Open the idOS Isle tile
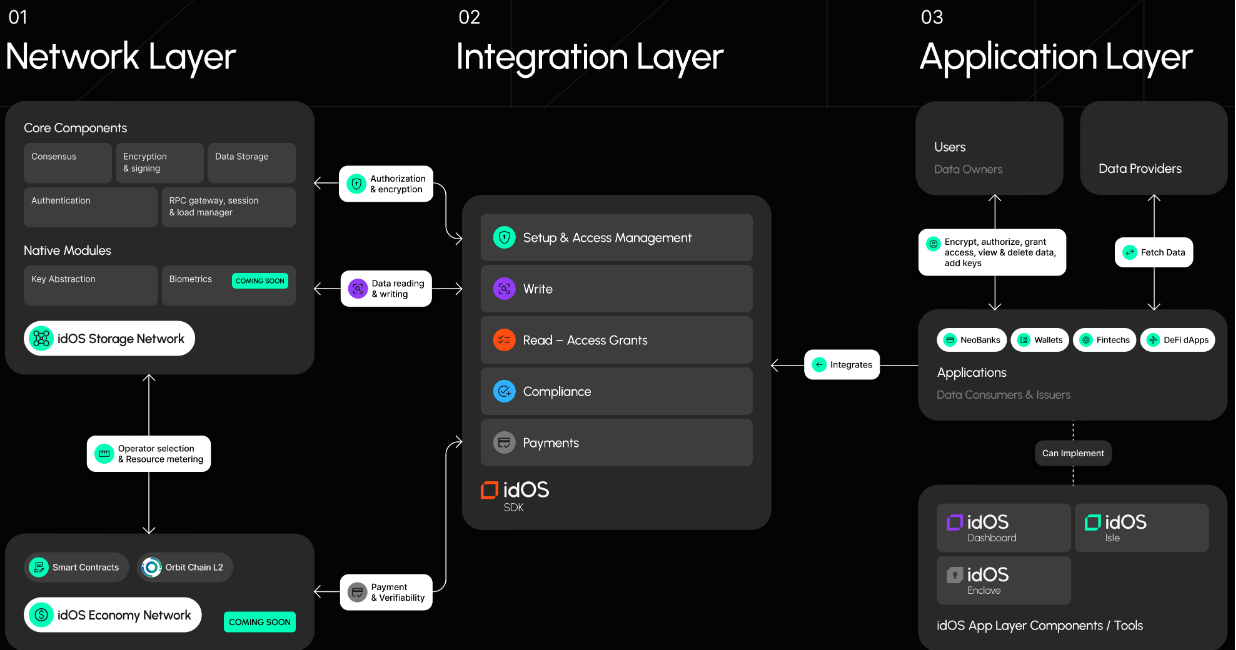Image resolution: width=1236 pixels, height=650 pixels. (1141, 528)
